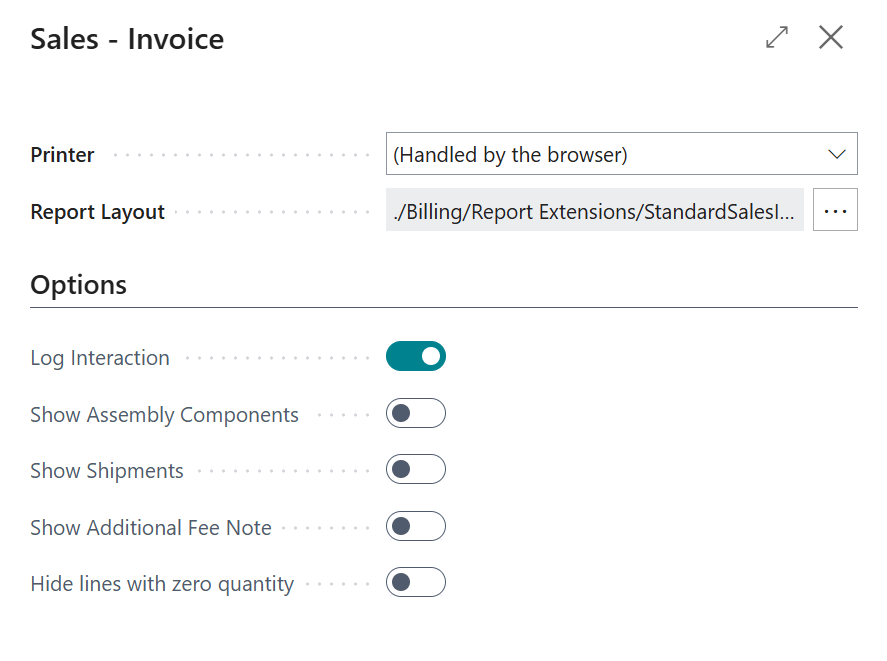Click the Report Layout ellipsis button

(835, 211)
